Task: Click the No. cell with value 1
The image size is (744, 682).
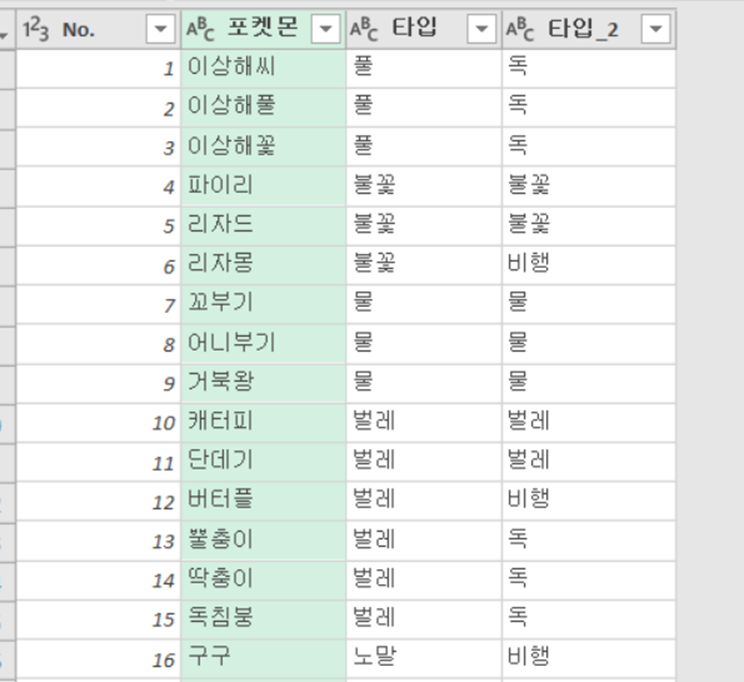Action: [x=98, y=68]
